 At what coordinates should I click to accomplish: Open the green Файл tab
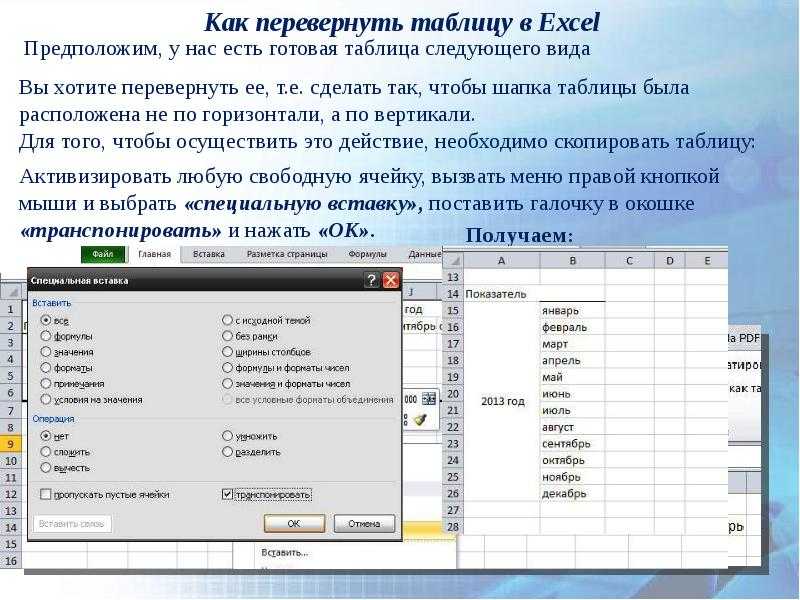tap(103, 254)
